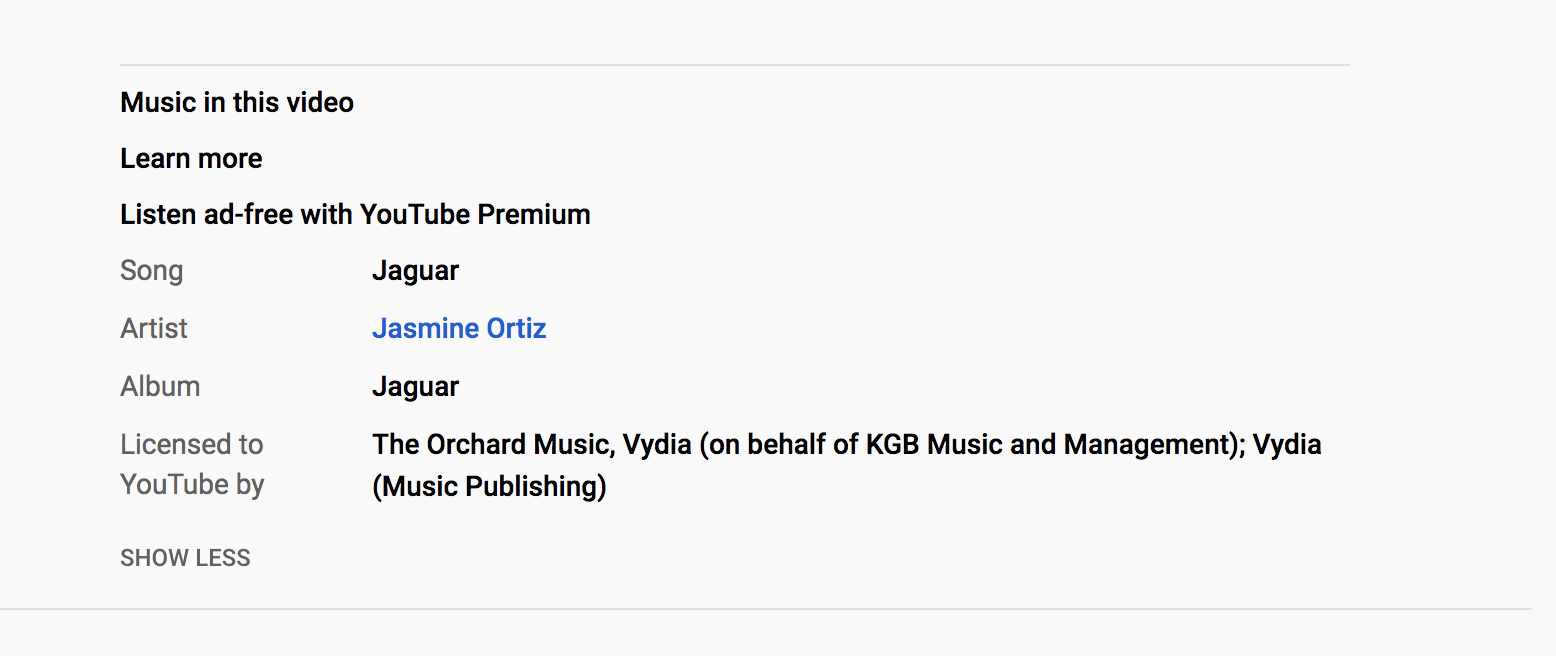
Task: Click the words on behalf of
Action: click(780, 444)
